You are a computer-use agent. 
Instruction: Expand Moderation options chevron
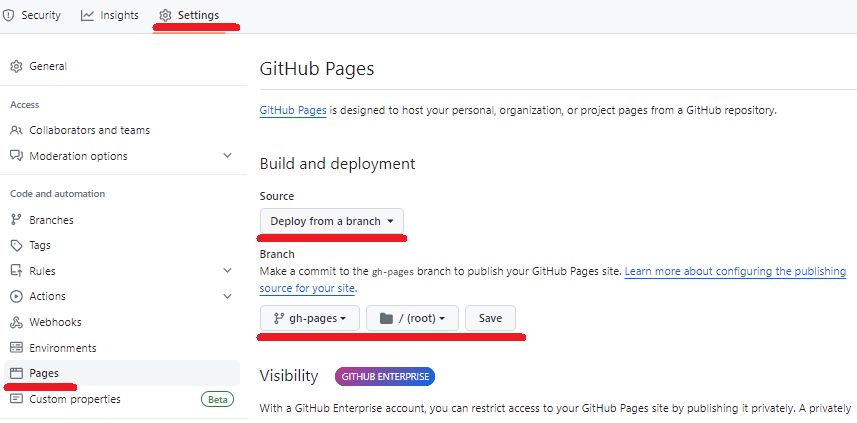228,156
